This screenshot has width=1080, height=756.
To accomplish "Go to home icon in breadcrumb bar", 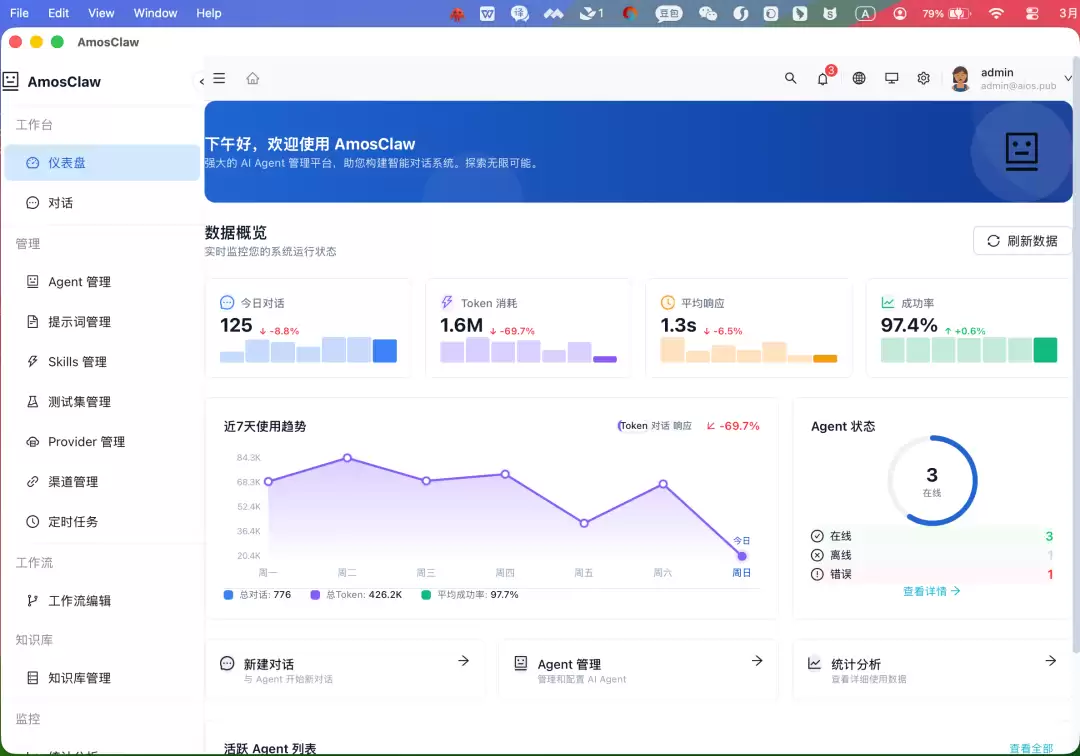I will 253,78.
